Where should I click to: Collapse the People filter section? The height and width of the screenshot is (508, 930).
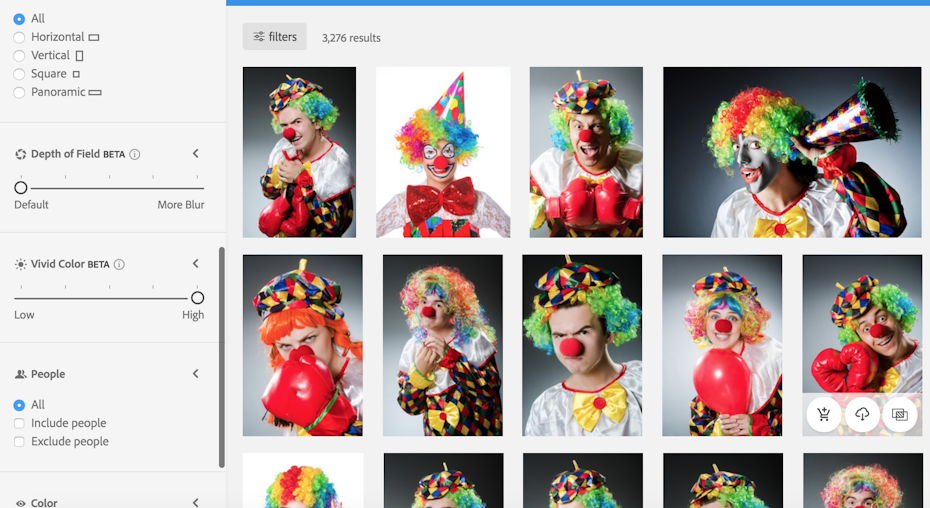tap(196, 374)
